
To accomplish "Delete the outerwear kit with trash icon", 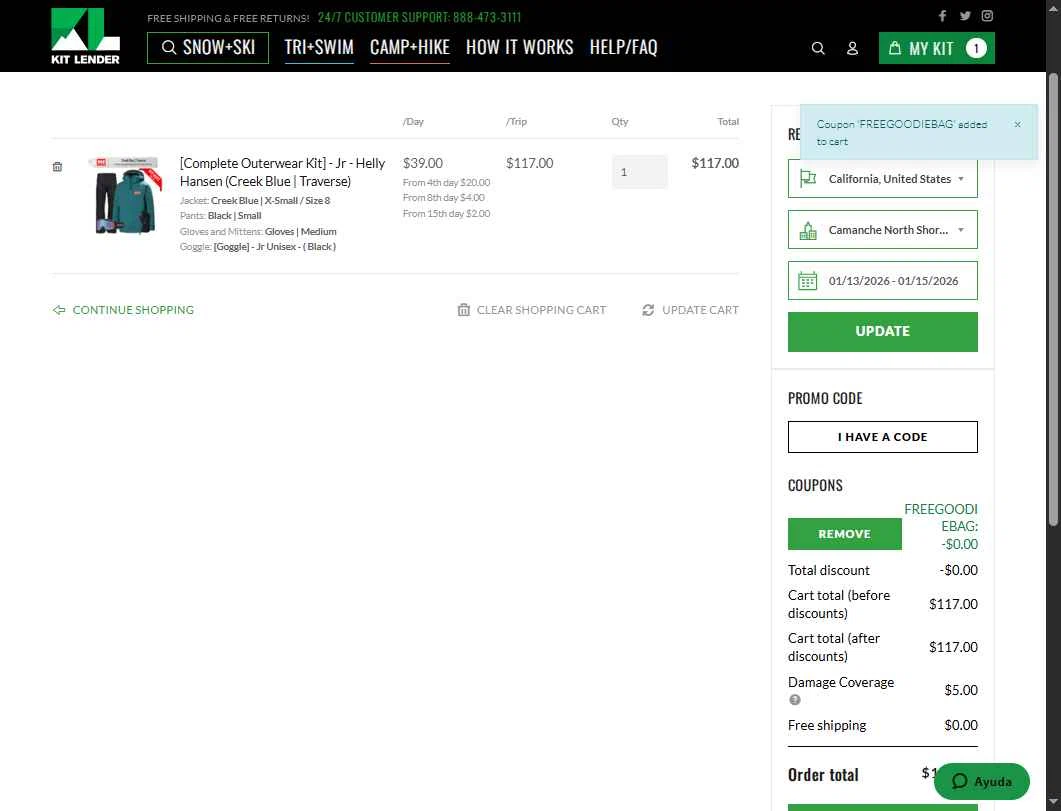I will click(x=58, y=166).
